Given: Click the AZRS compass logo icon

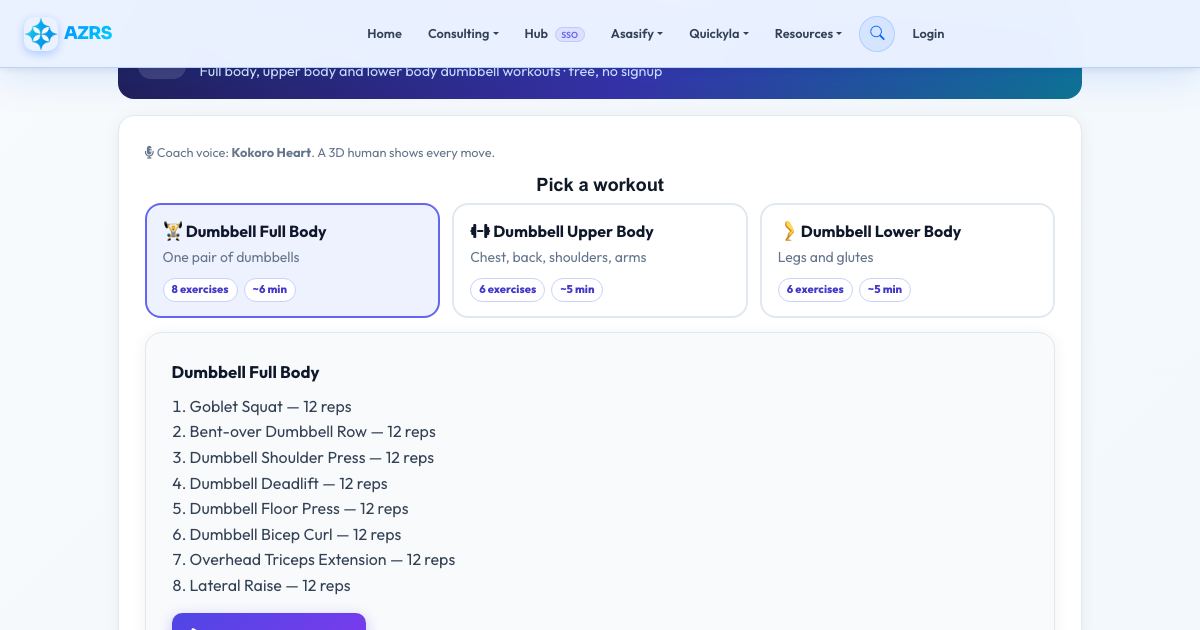Looking at the screenshot, I should pyautogui.click(x=41, y=34).
